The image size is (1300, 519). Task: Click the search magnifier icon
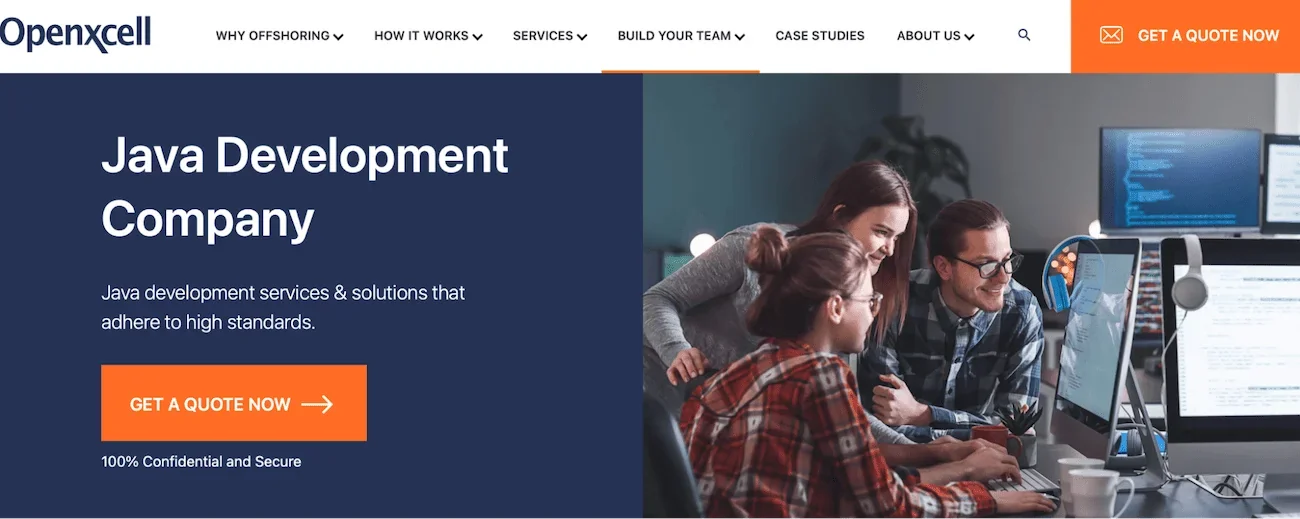(x=1023, y=35)
